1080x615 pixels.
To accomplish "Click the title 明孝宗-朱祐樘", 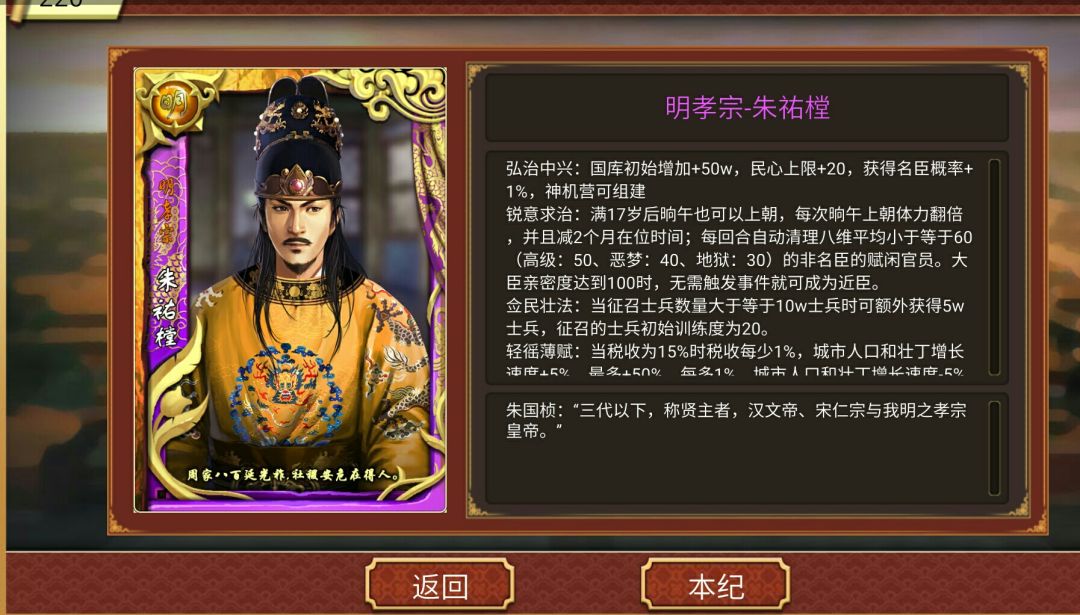I will click(747, 107).
